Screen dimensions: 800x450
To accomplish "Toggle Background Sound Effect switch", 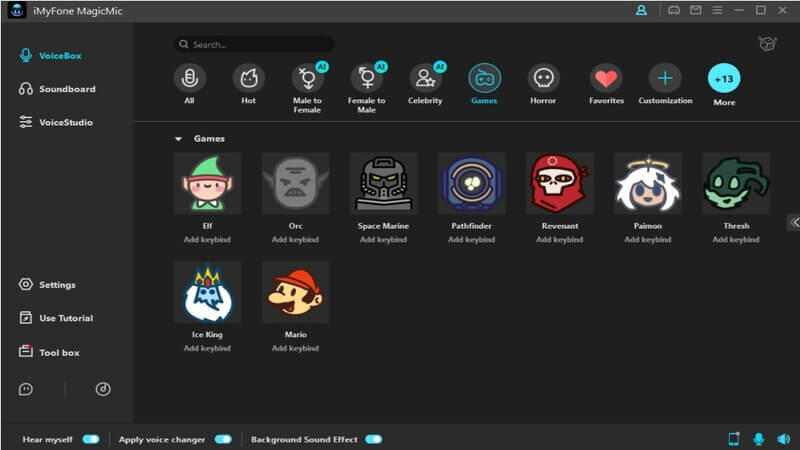I will tap(373, 439).
